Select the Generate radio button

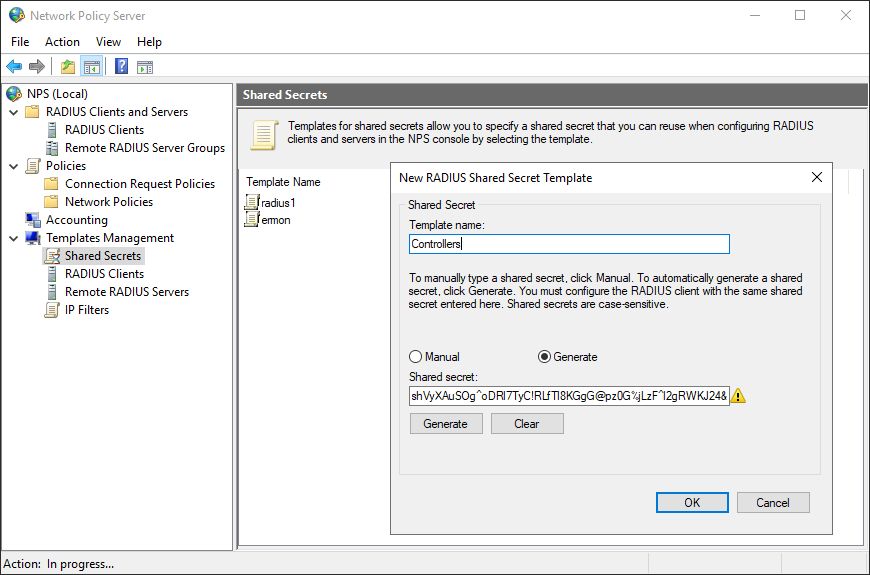pos(544,357)
